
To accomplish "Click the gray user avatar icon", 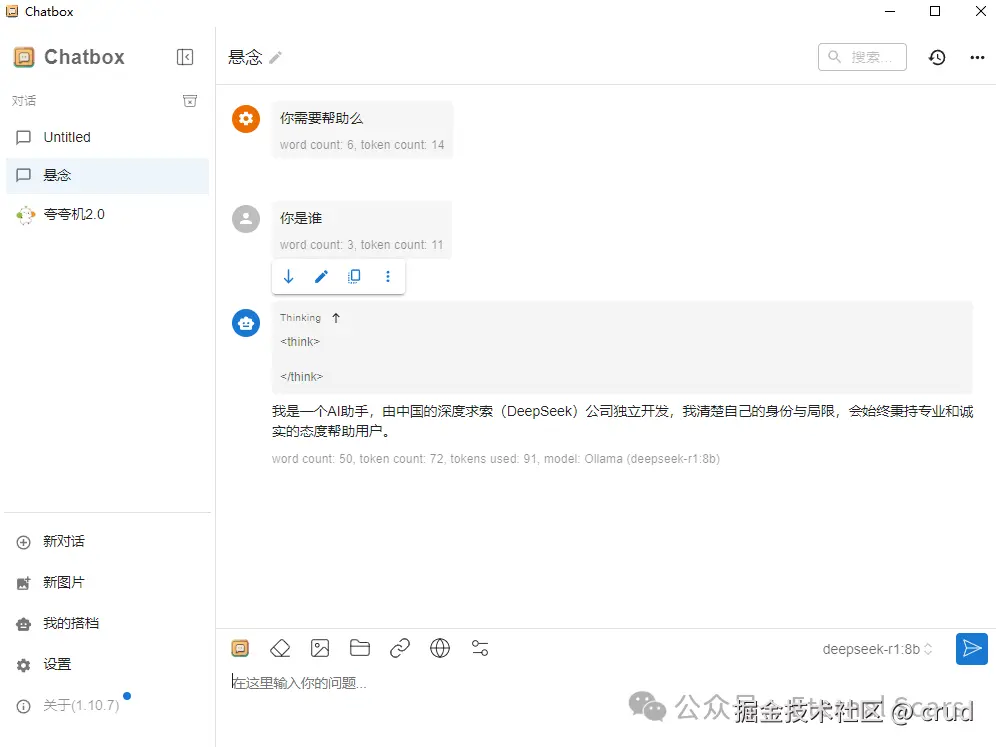I will click(x=246, y=219).
